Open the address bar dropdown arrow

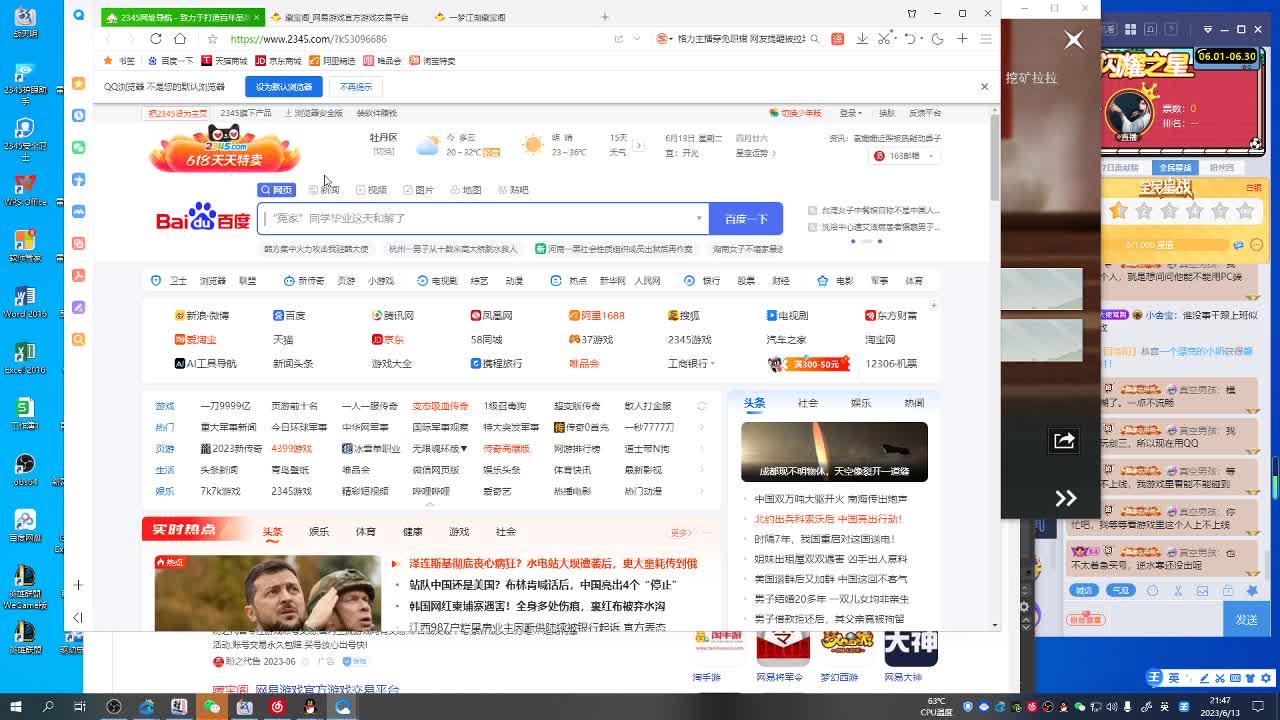tap(638, 38)
